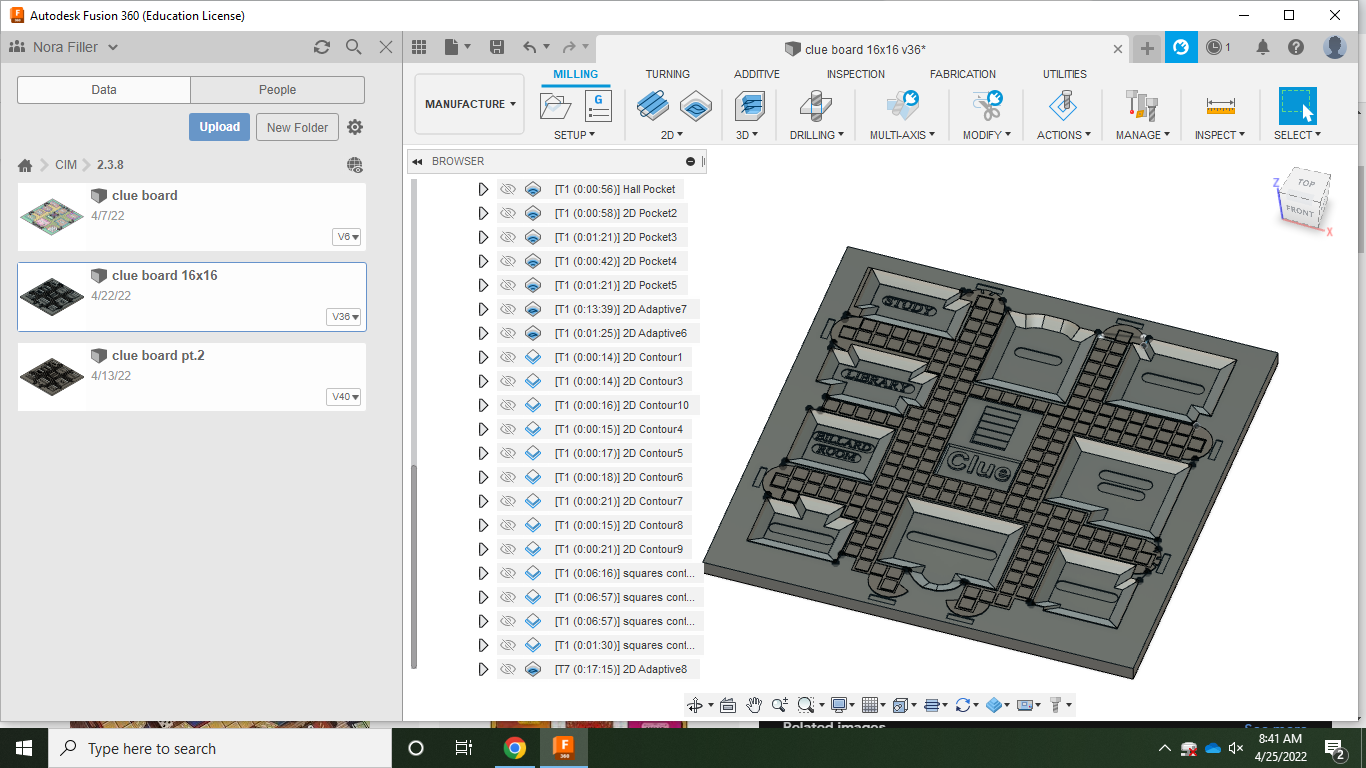Click the 2D Adaptive Clearing icon
Screen dimensions: 1366x768
pyautogui.click(x=654, y=105)
